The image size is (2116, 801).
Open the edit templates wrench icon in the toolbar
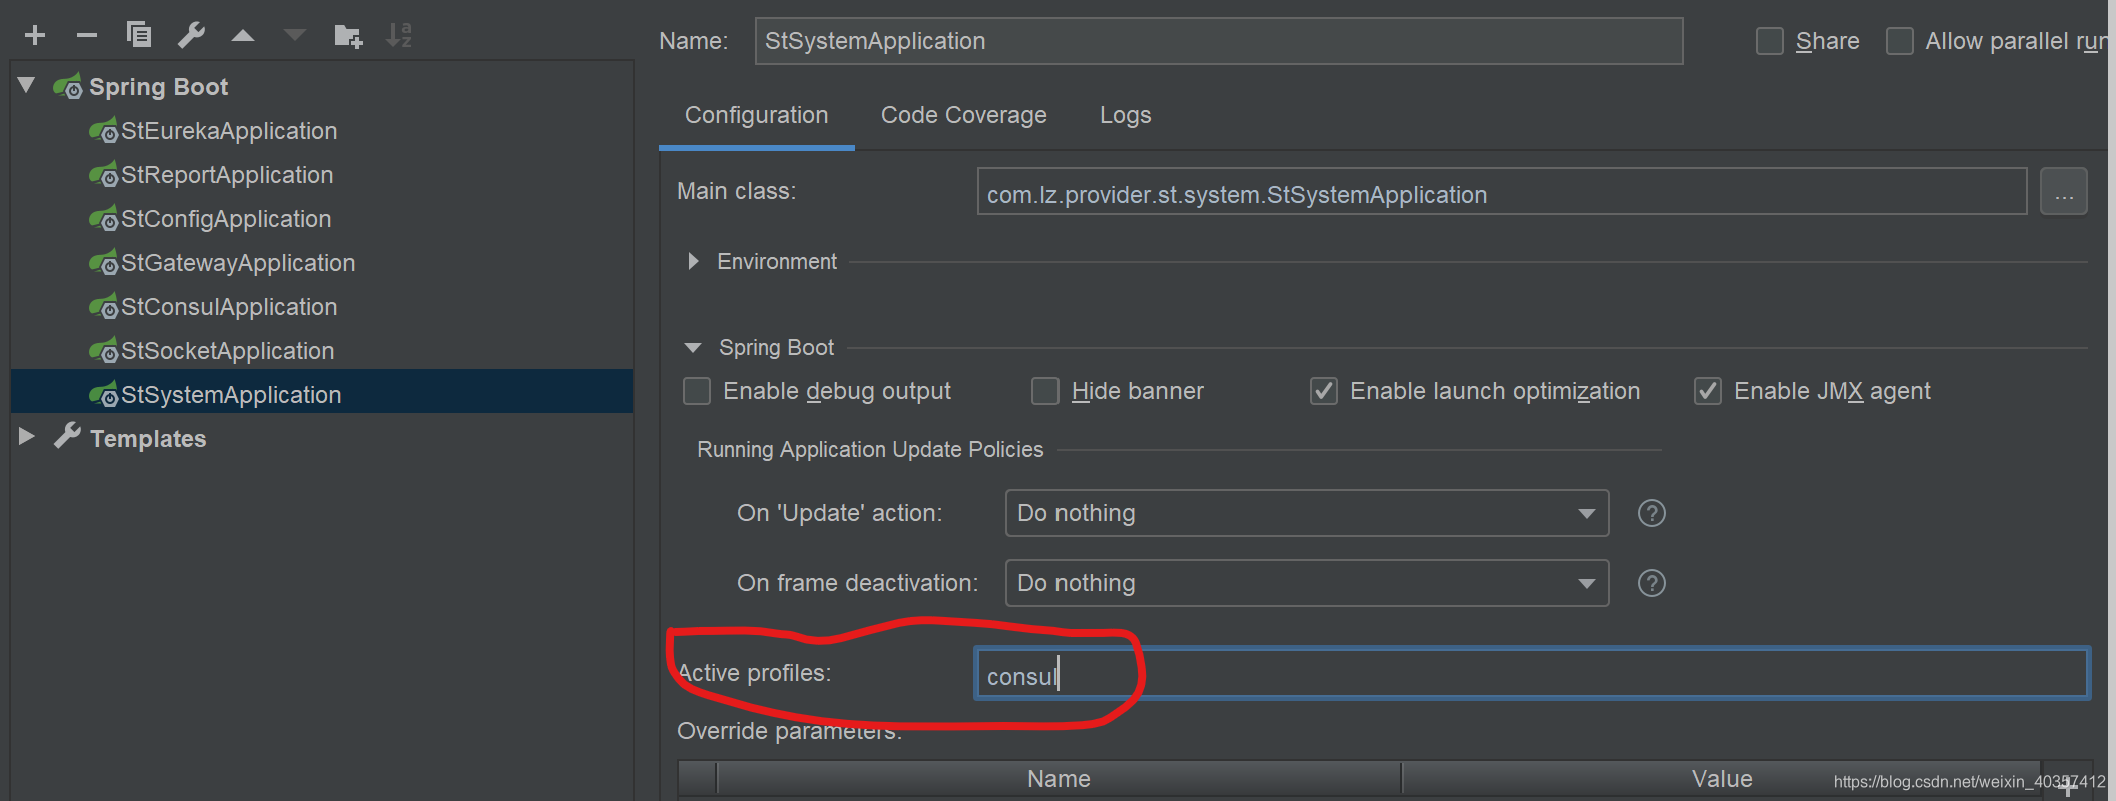[191, 36]
